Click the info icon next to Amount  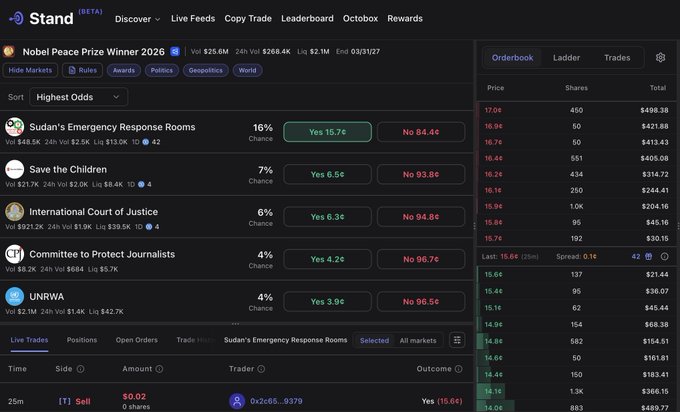point(159,369)
